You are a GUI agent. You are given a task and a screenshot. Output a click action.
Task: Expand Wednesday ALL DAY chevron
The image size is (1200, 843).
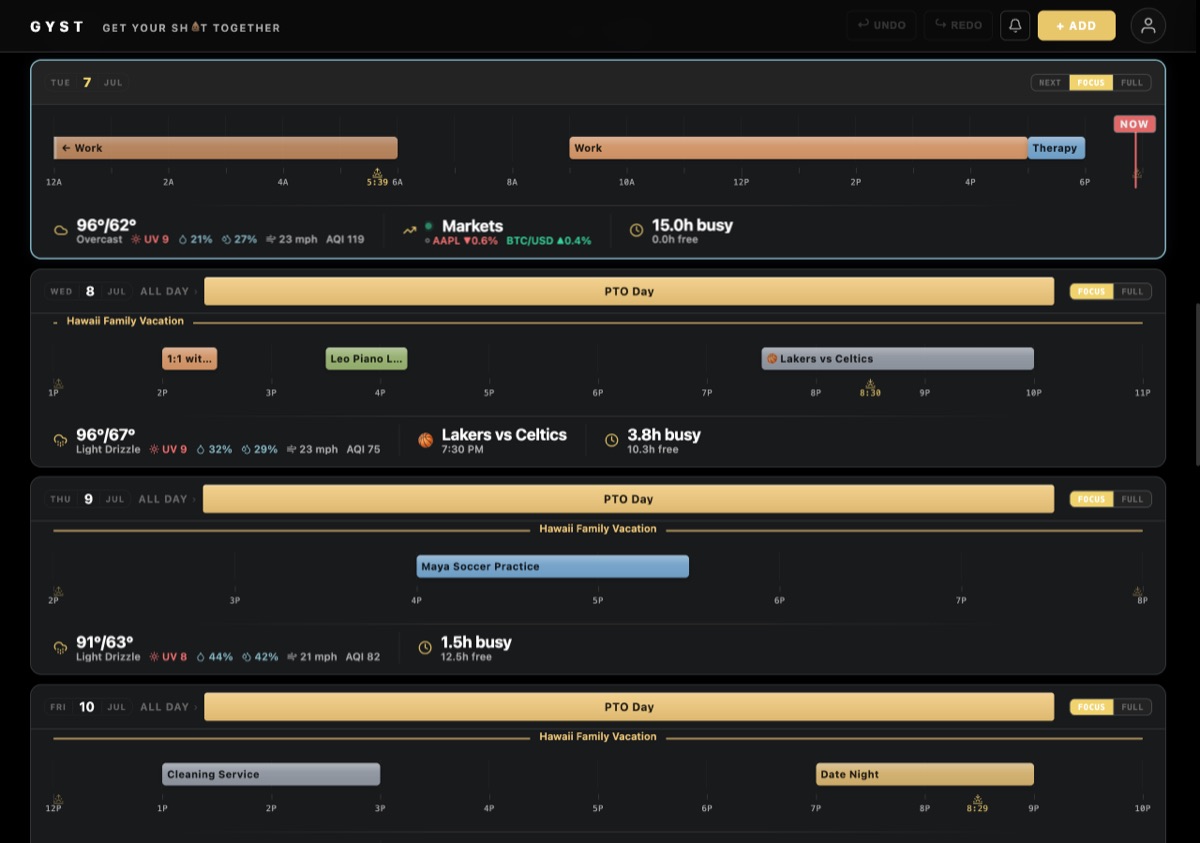(196, 292)
